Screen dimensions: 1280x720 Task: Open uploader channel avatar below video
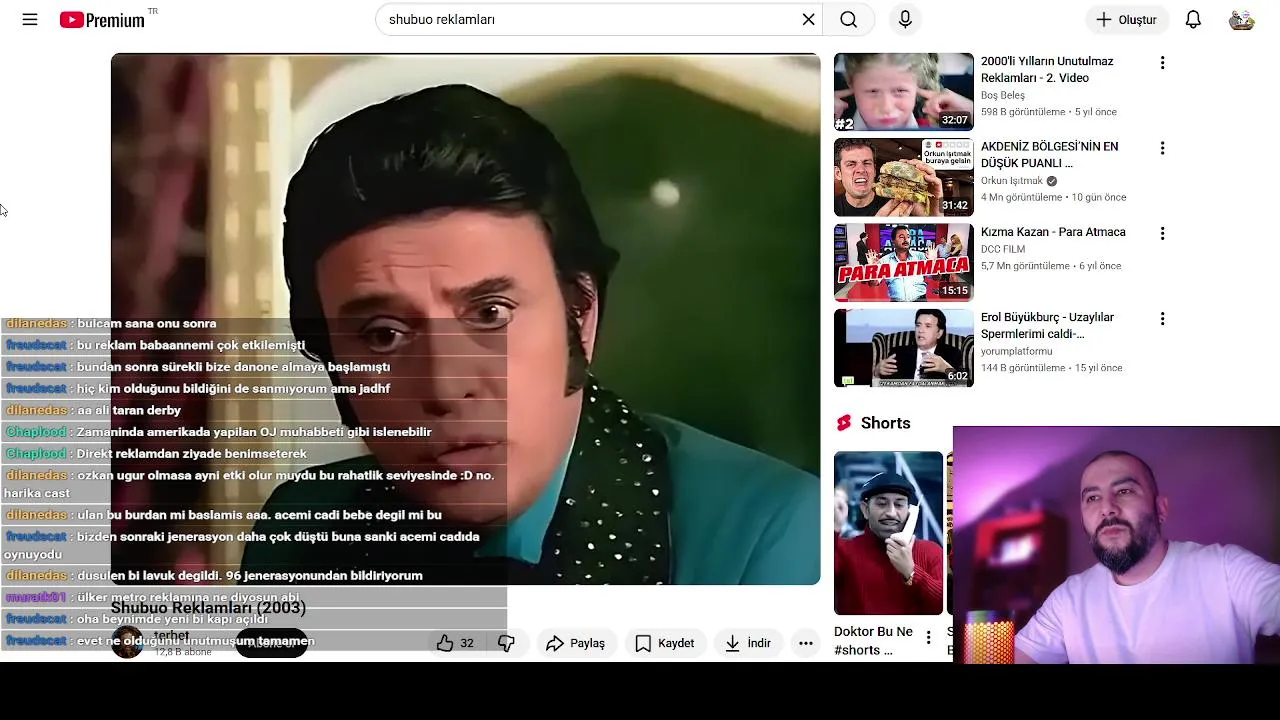pyautogui.click(x=127, y=642)
